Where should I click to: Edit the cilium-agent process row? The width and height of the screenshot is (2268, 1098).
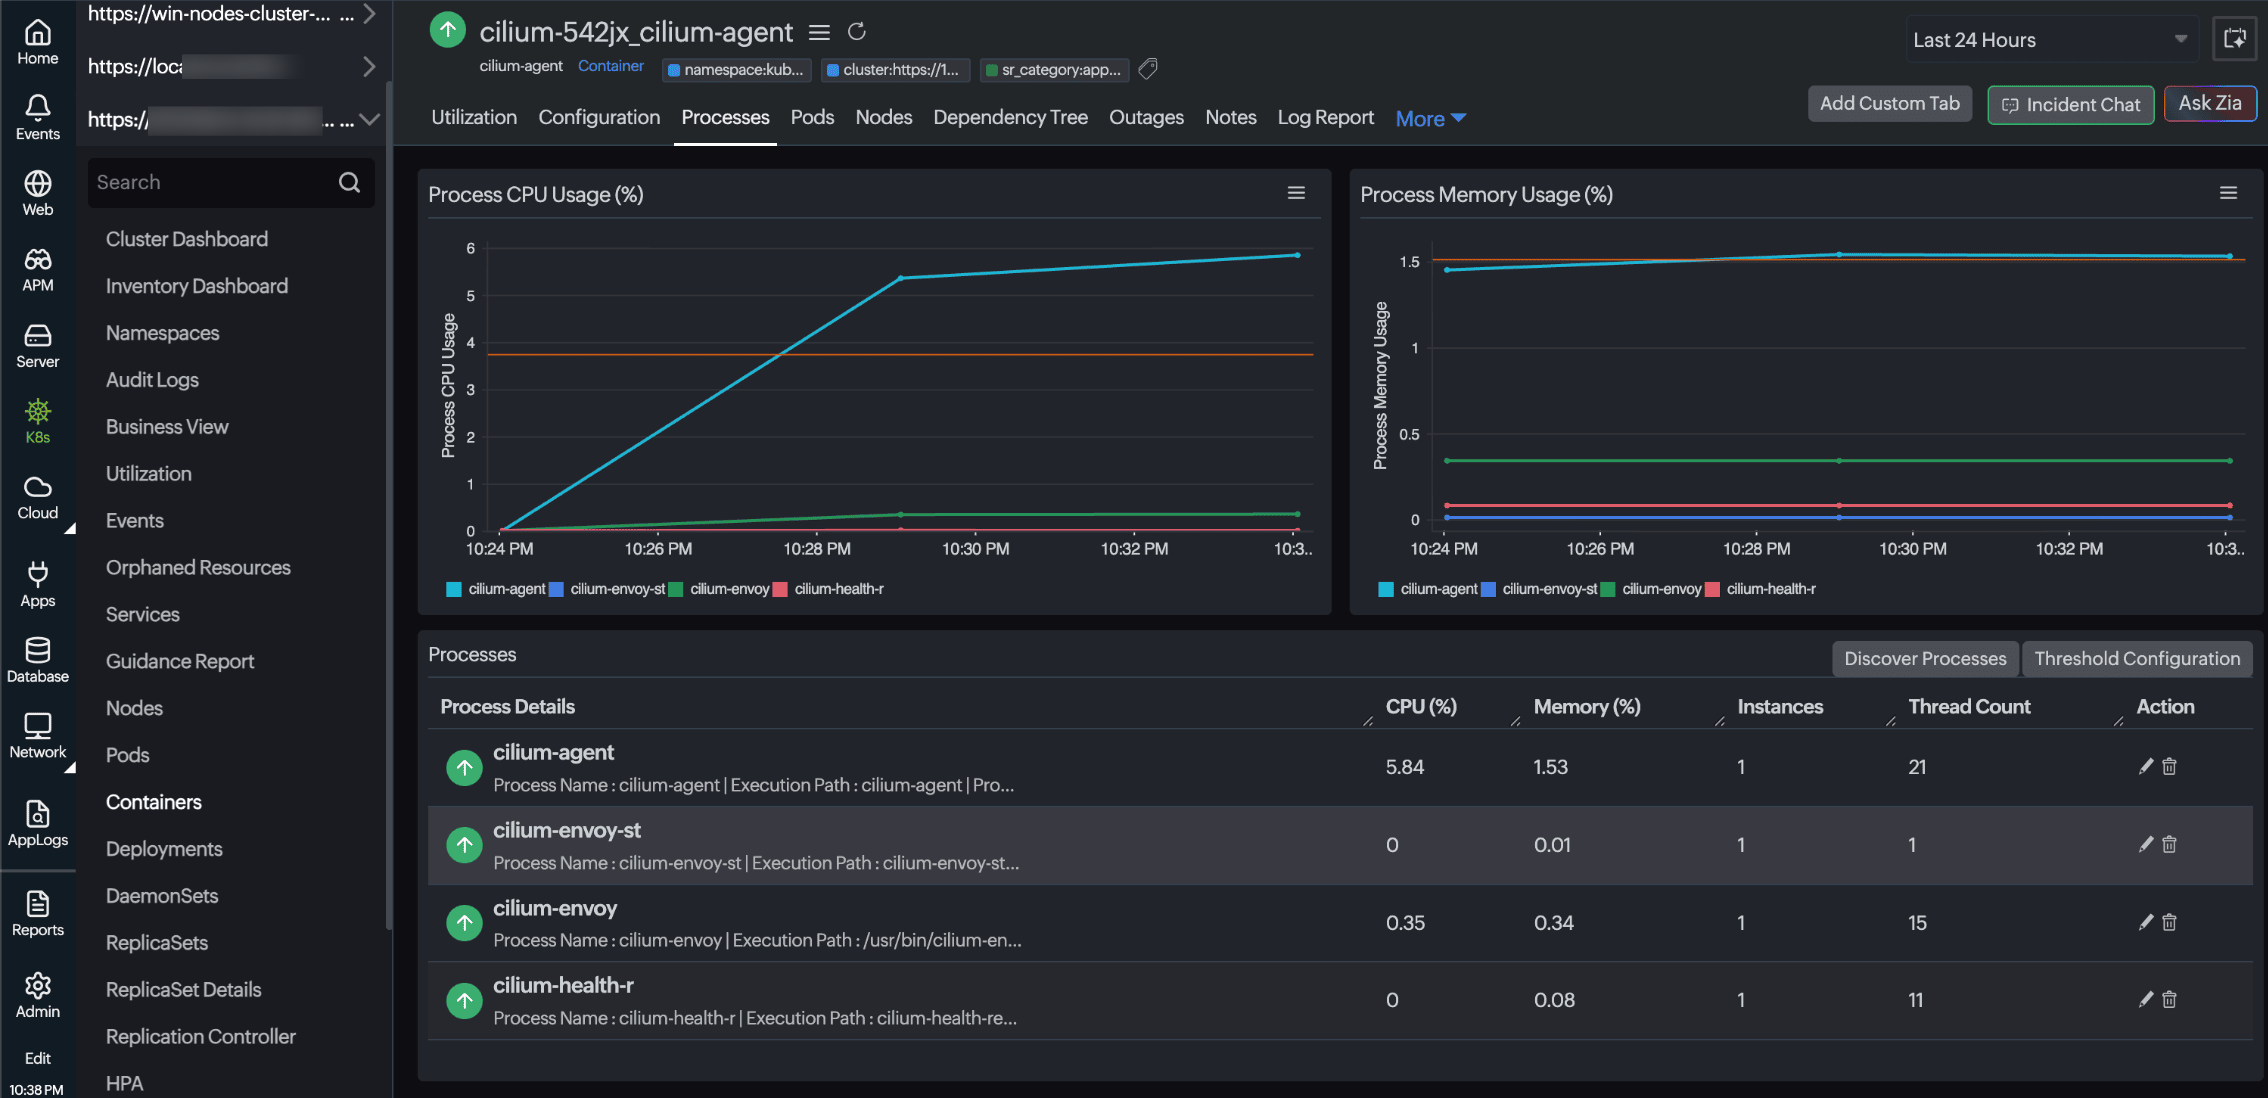point(2145,766)
